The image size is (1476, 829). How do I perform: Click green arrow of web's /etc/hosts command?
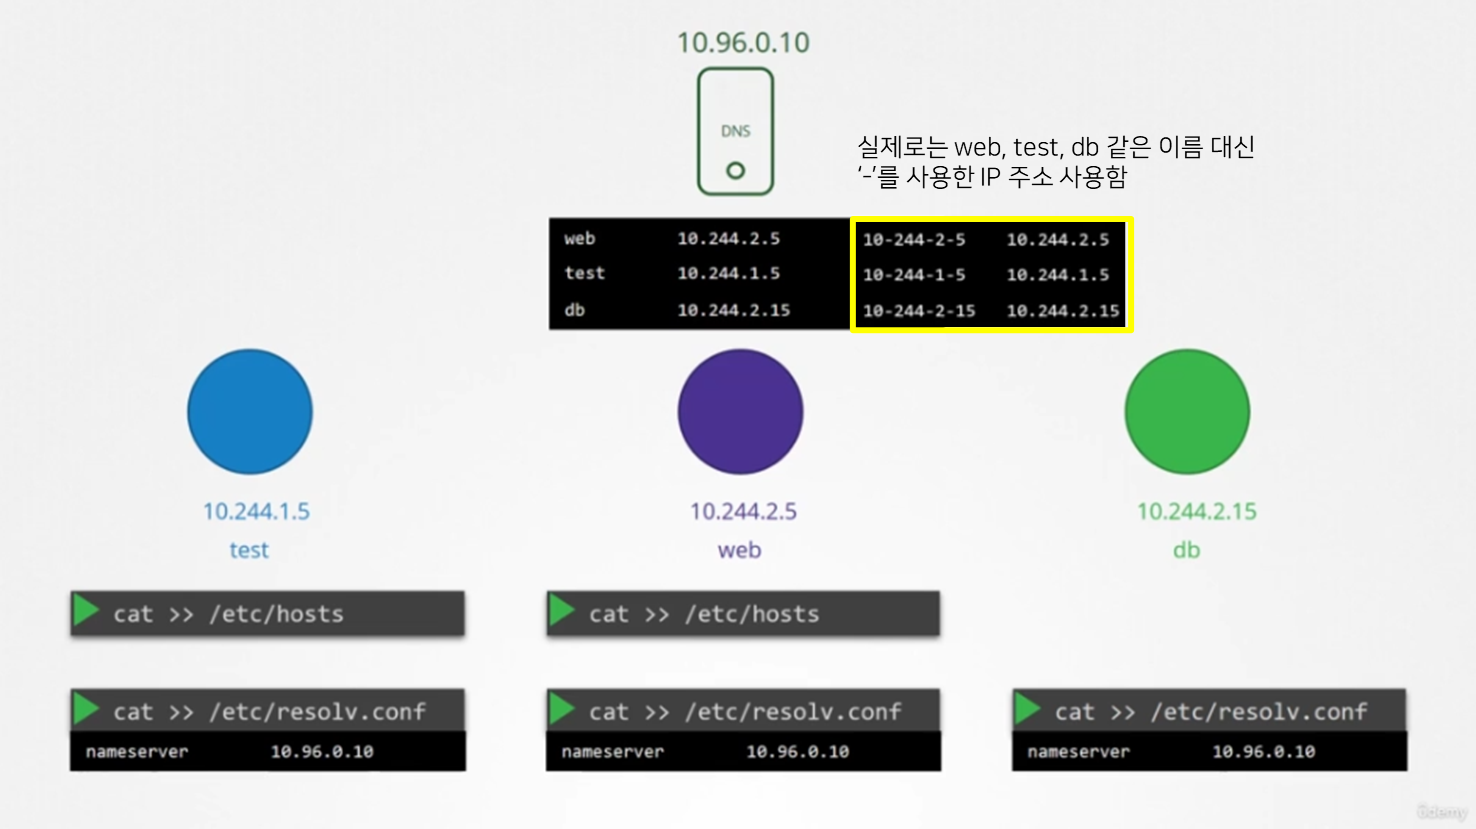click(x=563, y=611)
